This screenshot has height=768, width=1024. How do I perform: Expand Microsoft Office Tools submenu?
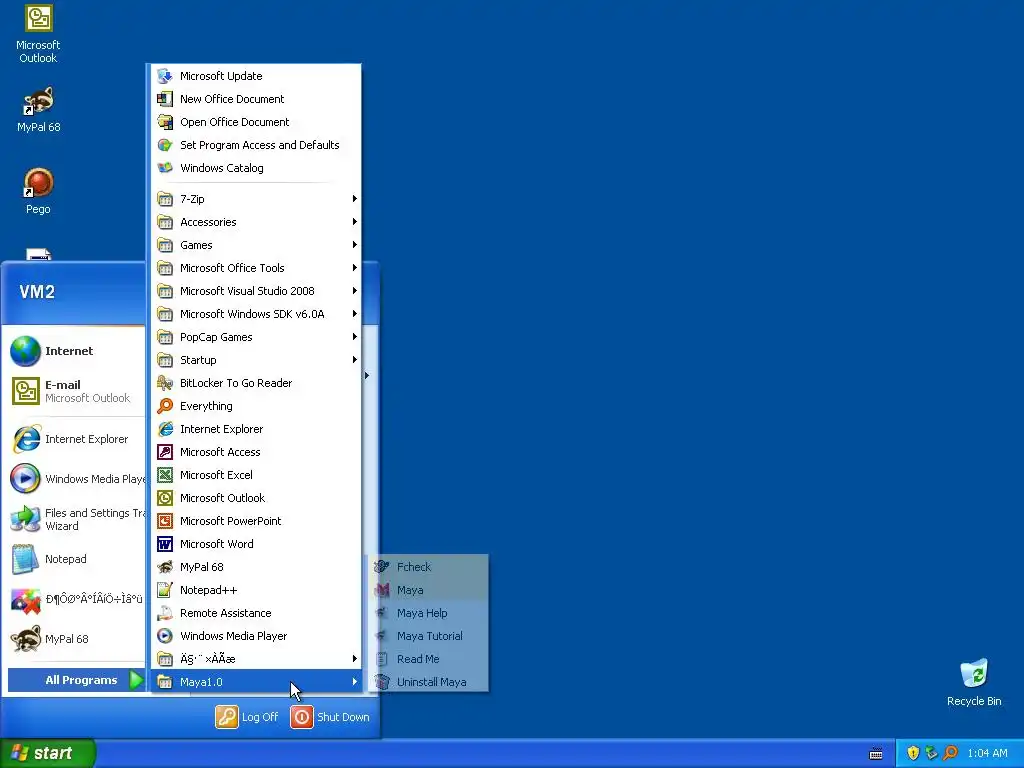point(256,268)
